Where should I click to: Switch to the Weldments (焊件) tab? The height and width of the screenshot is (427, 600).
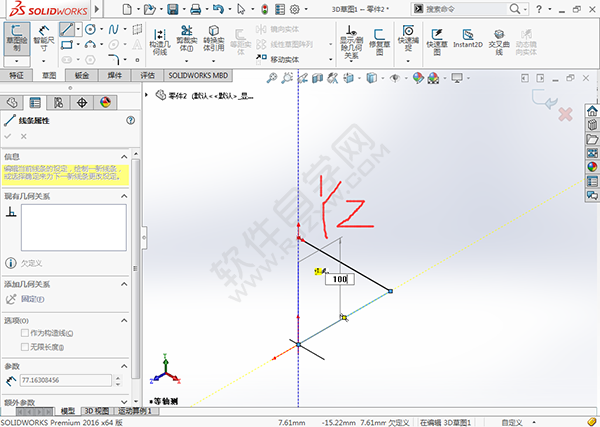point(114,75)
